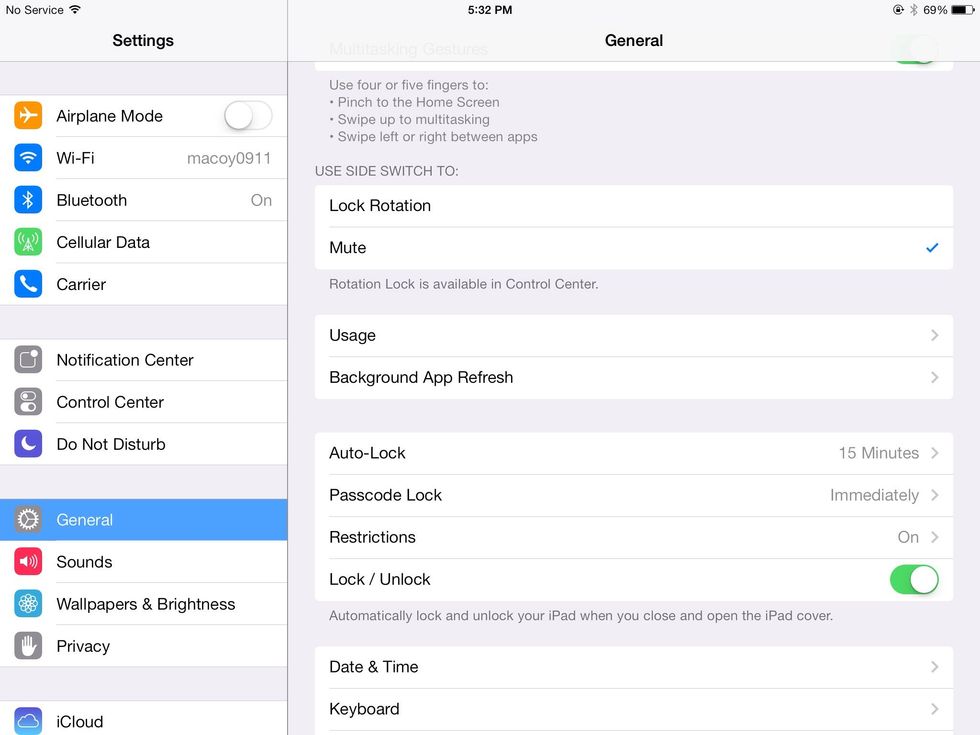Open Background App Refresh settings
The height and width of the screenshot is (735, 980).
(633, 378)
